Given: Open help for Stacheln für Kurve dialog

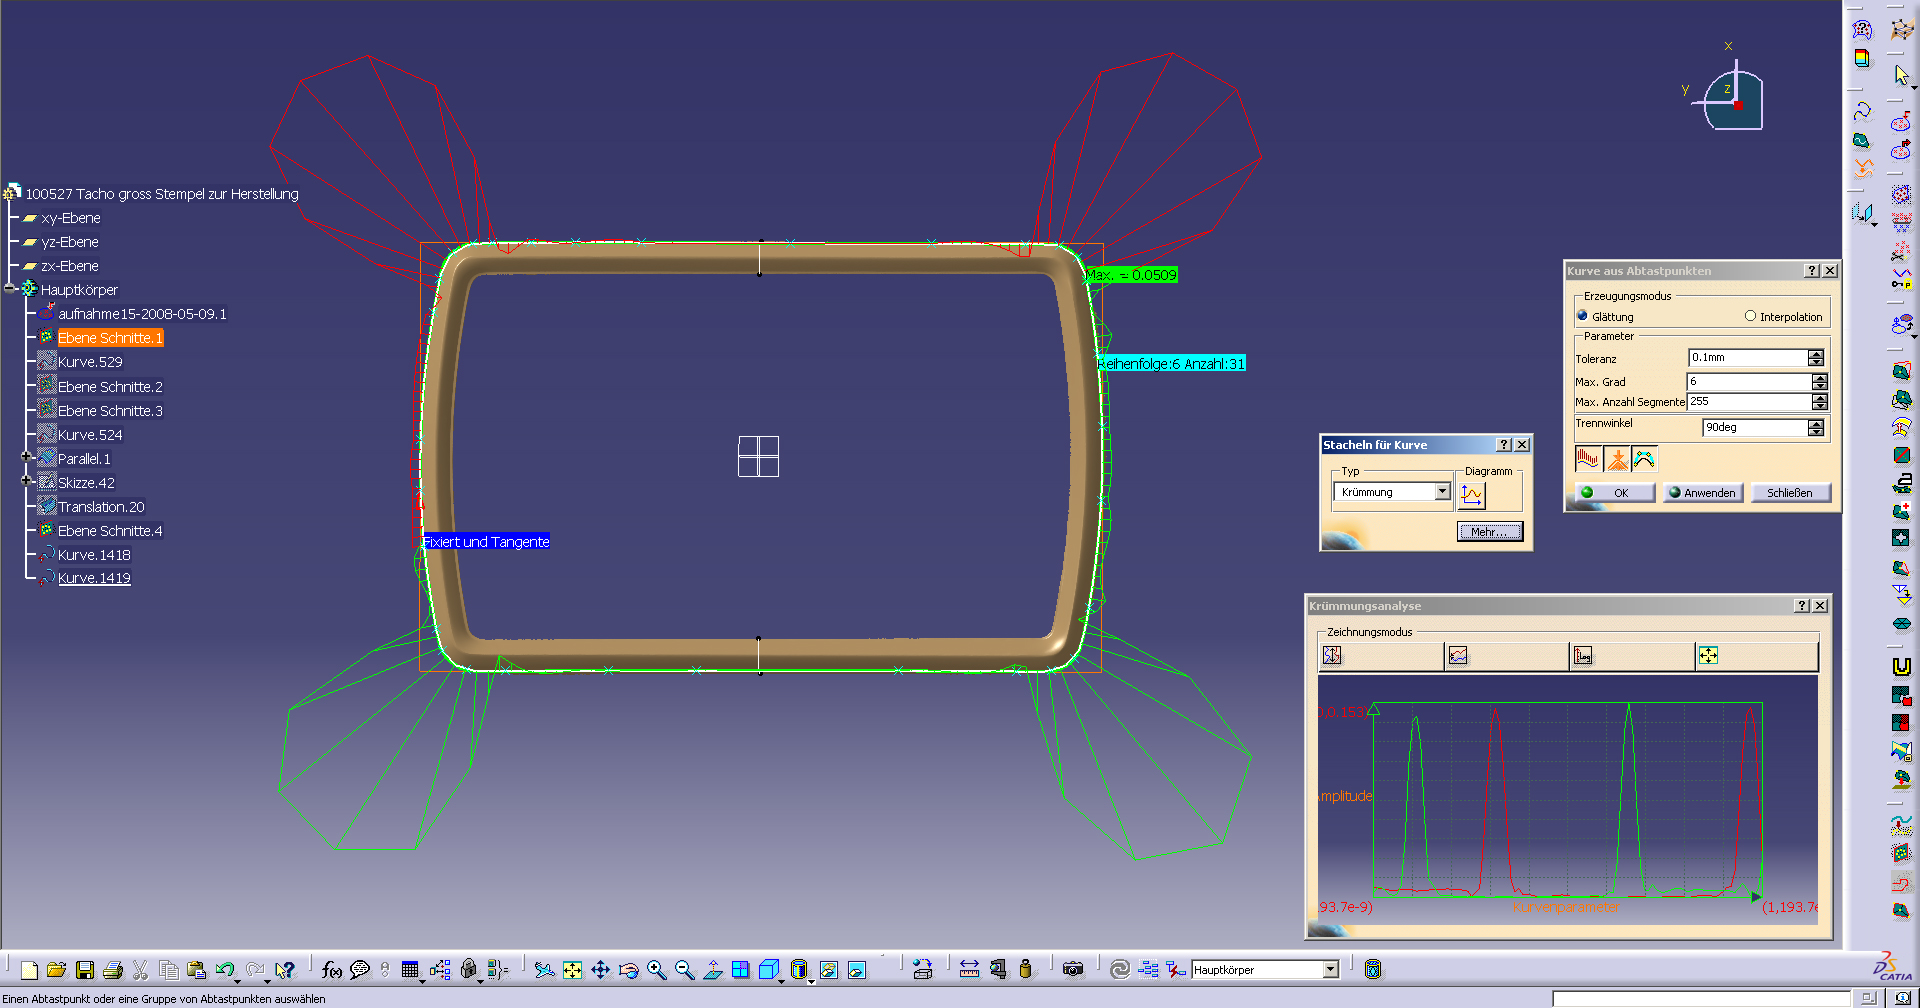Looking at the screenshot, I should (1503, 445).
